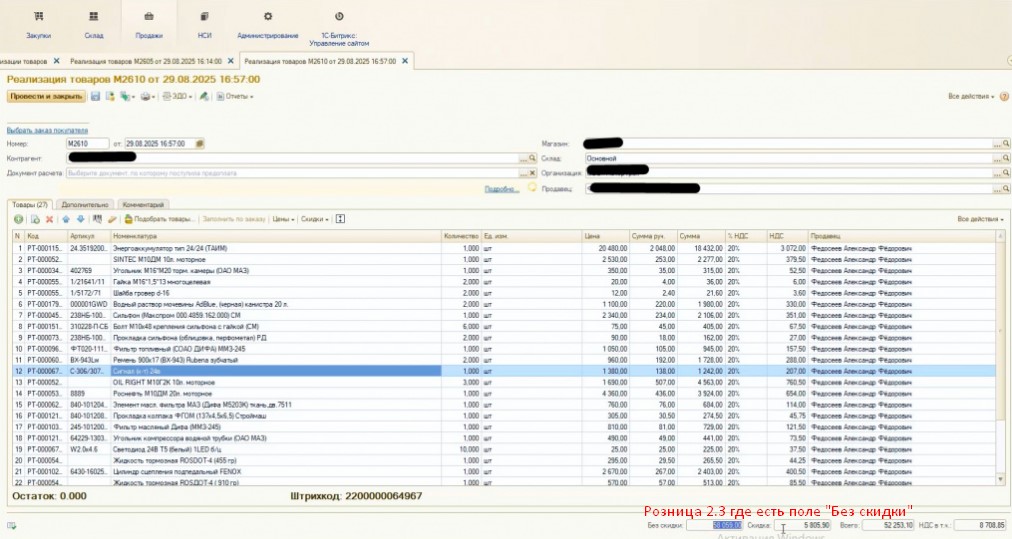Click the magnifier icon in the Продавец field

(x=1006, y=188)
